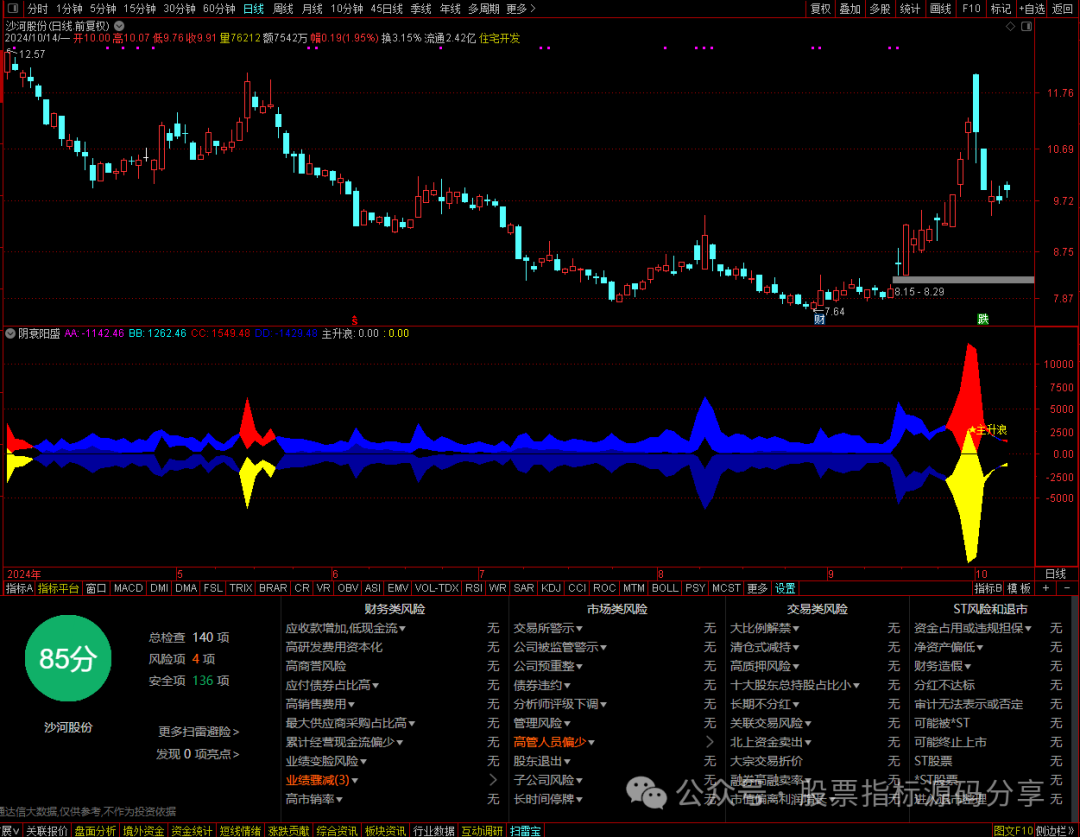Open 指标平台 indicator platform
The height and width of the screenshot is (837, 1080).
[59, 588]
